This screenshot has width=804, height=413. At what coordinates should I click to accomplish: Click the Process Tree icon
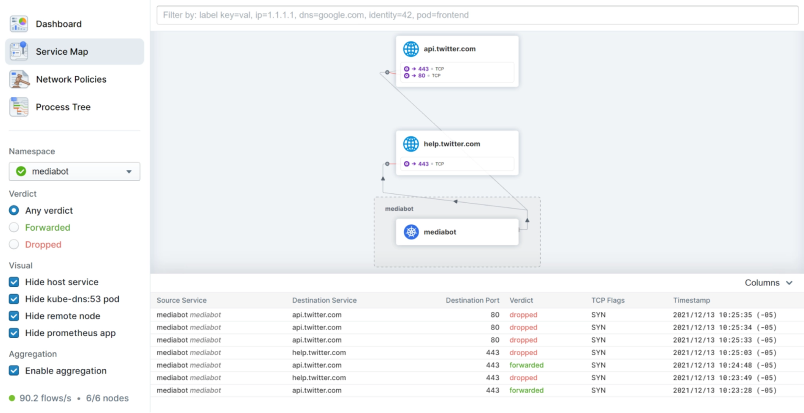tap(19, 107)
